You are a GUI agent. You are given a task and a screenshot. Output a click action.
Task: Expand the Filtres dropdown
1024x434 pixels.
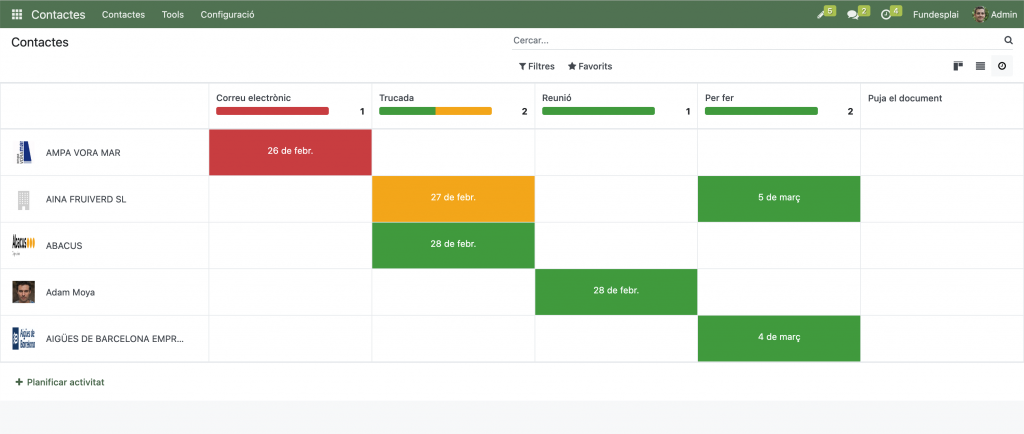(537, 66)
